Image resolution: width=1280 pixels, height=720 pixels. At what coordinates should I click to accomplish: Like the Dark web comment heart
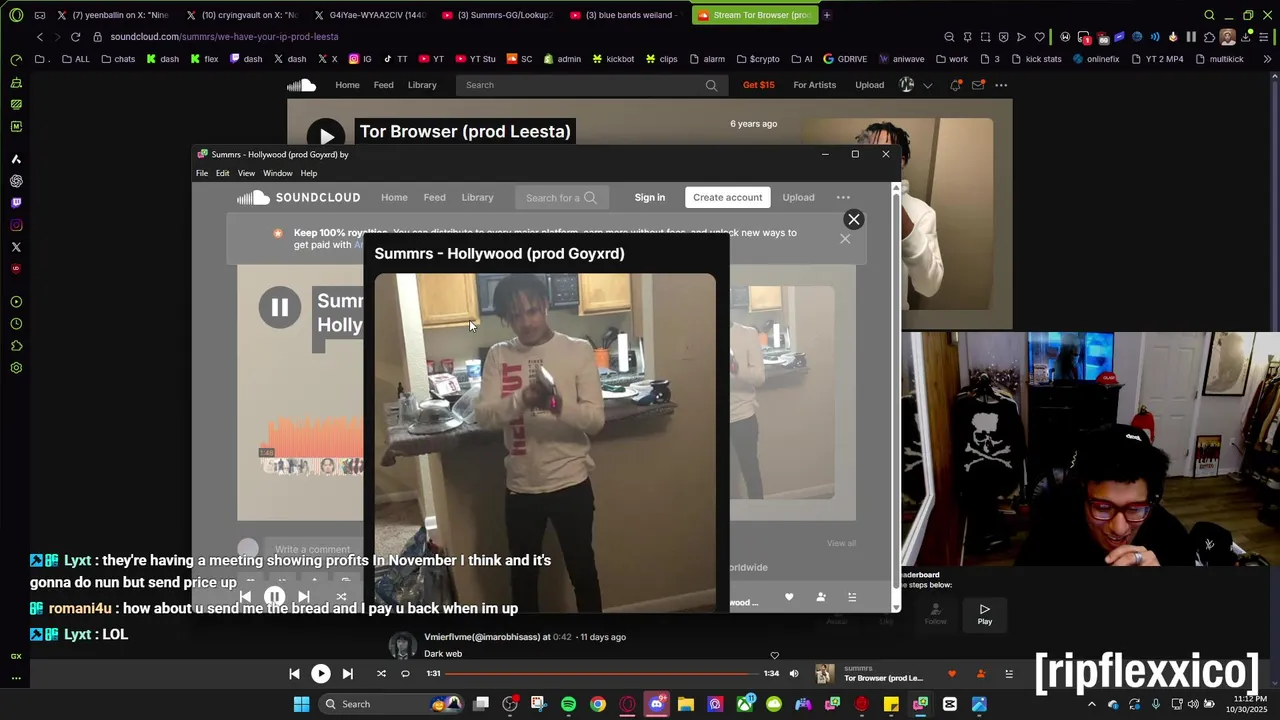coord(774,656)
